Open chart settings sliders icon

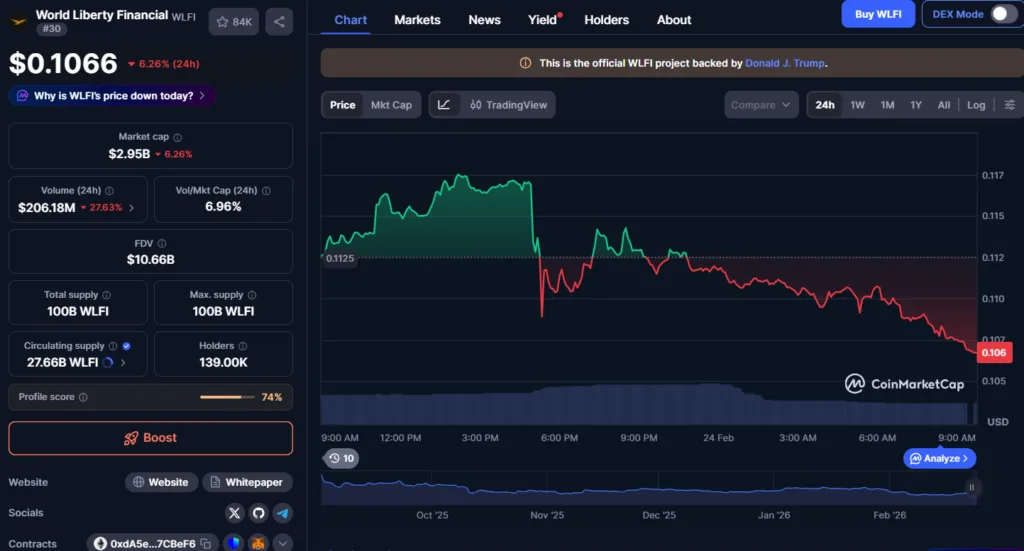point(1010,105)
